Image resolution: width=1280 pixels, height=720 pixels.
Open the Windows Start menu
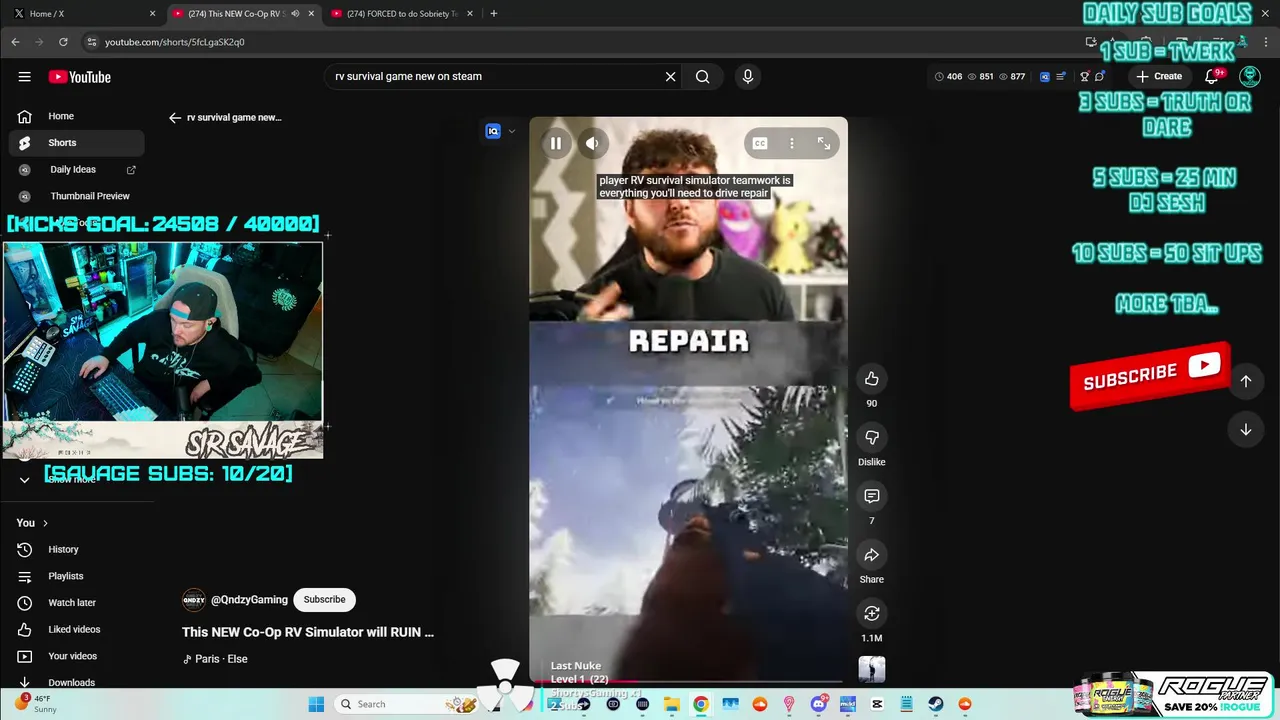pos(316,704)
